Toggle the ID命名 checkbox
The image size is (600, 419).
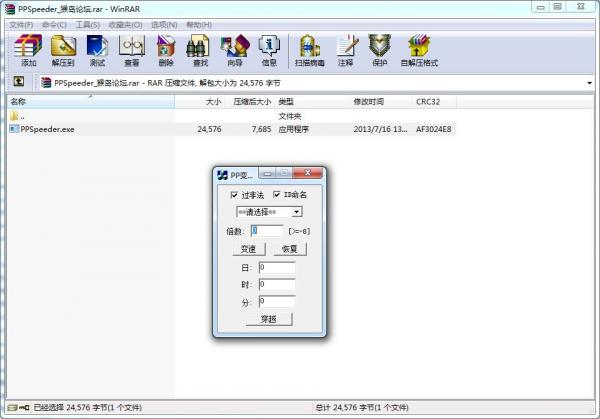click(277, 195)
